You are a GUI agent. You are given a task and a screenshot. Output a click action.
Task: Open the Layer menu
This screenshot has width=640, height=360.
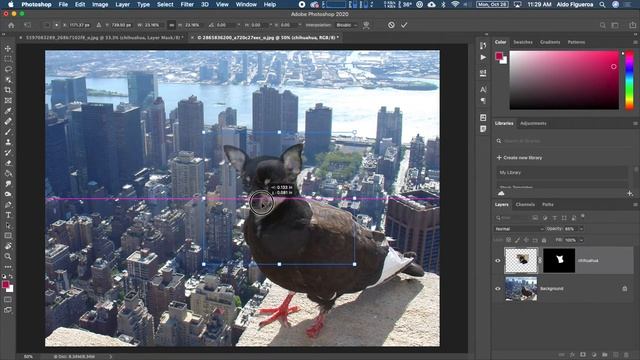(122, 4)
